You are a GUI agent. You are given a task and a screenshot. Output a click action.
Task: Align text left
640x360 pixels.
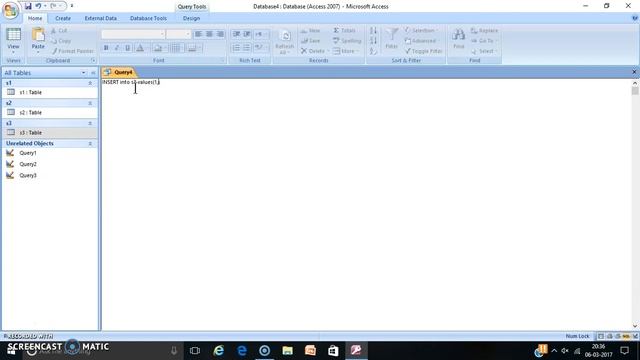[x=198, y=34]
